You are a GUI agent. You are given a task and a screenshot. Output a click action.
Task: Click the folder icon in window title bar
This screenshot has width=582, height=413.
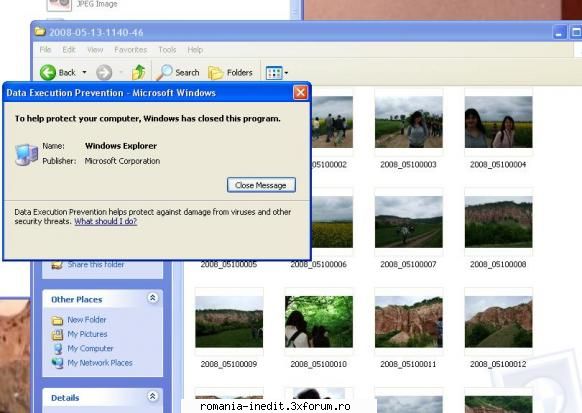coord(40,32)
